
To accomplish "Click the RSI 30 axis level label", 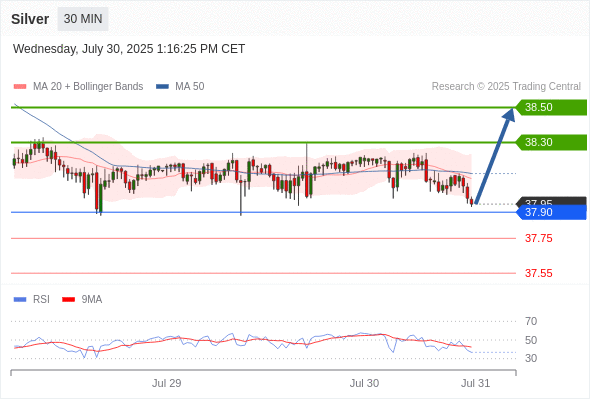I will (x=531, y=358).
